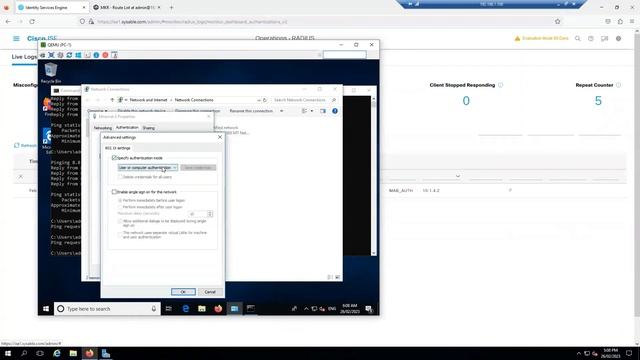Open host File Explorer taskbar icon

coord(73,353)
